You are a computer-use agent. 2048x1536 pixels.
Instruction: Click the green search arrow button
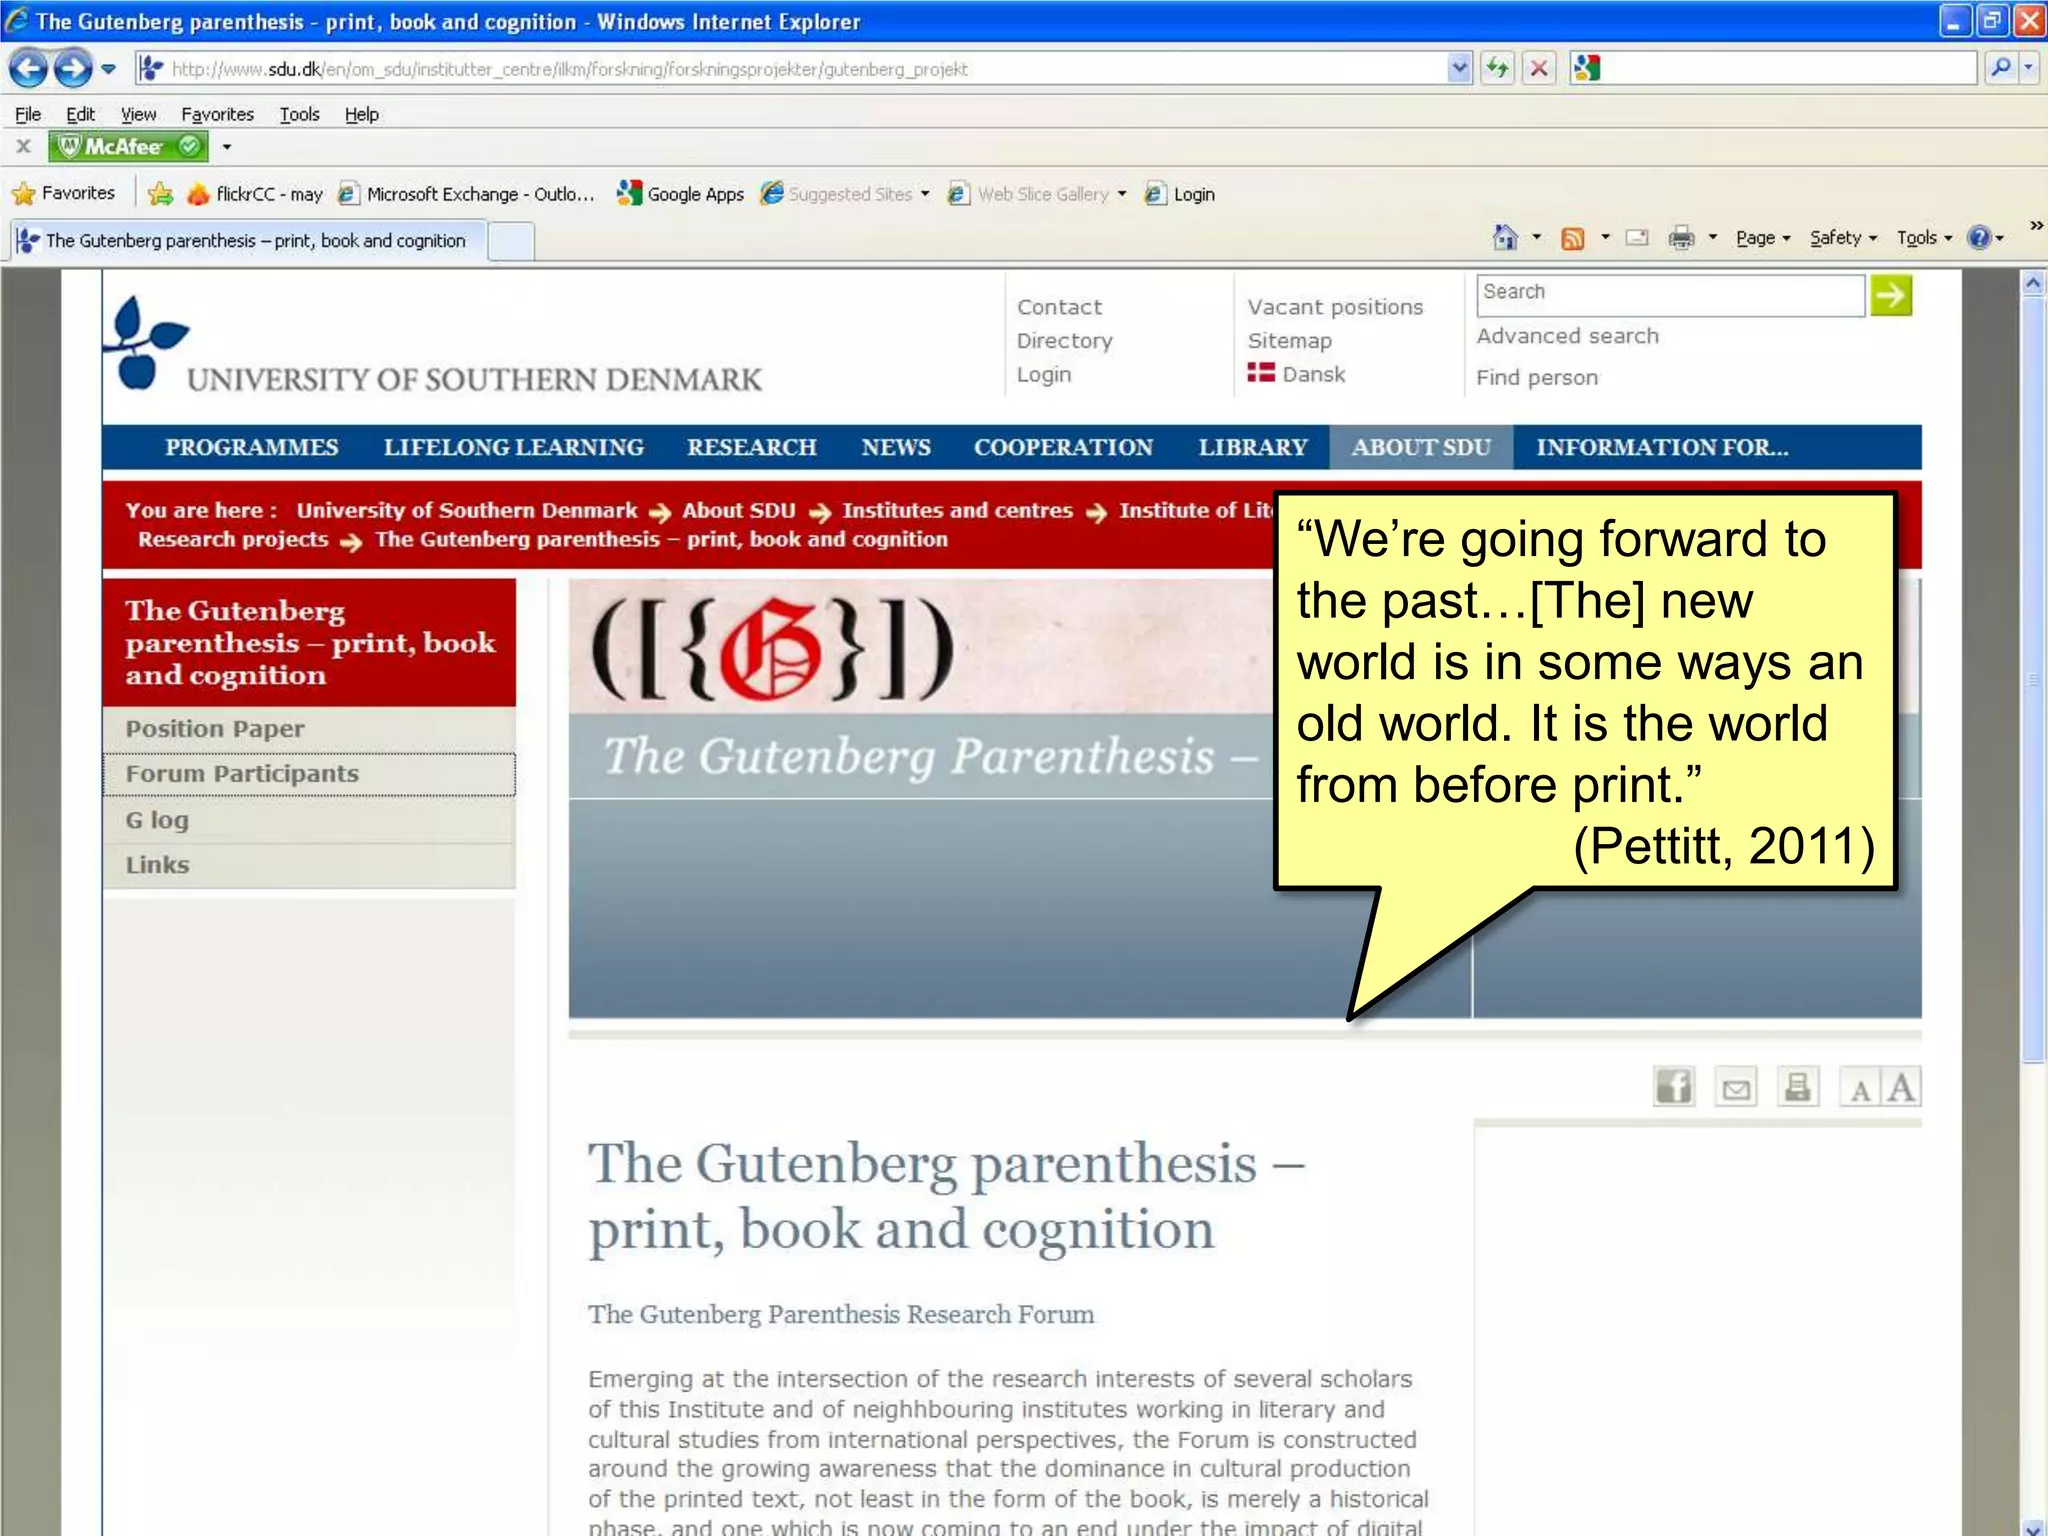click(x=1891, y=295)
